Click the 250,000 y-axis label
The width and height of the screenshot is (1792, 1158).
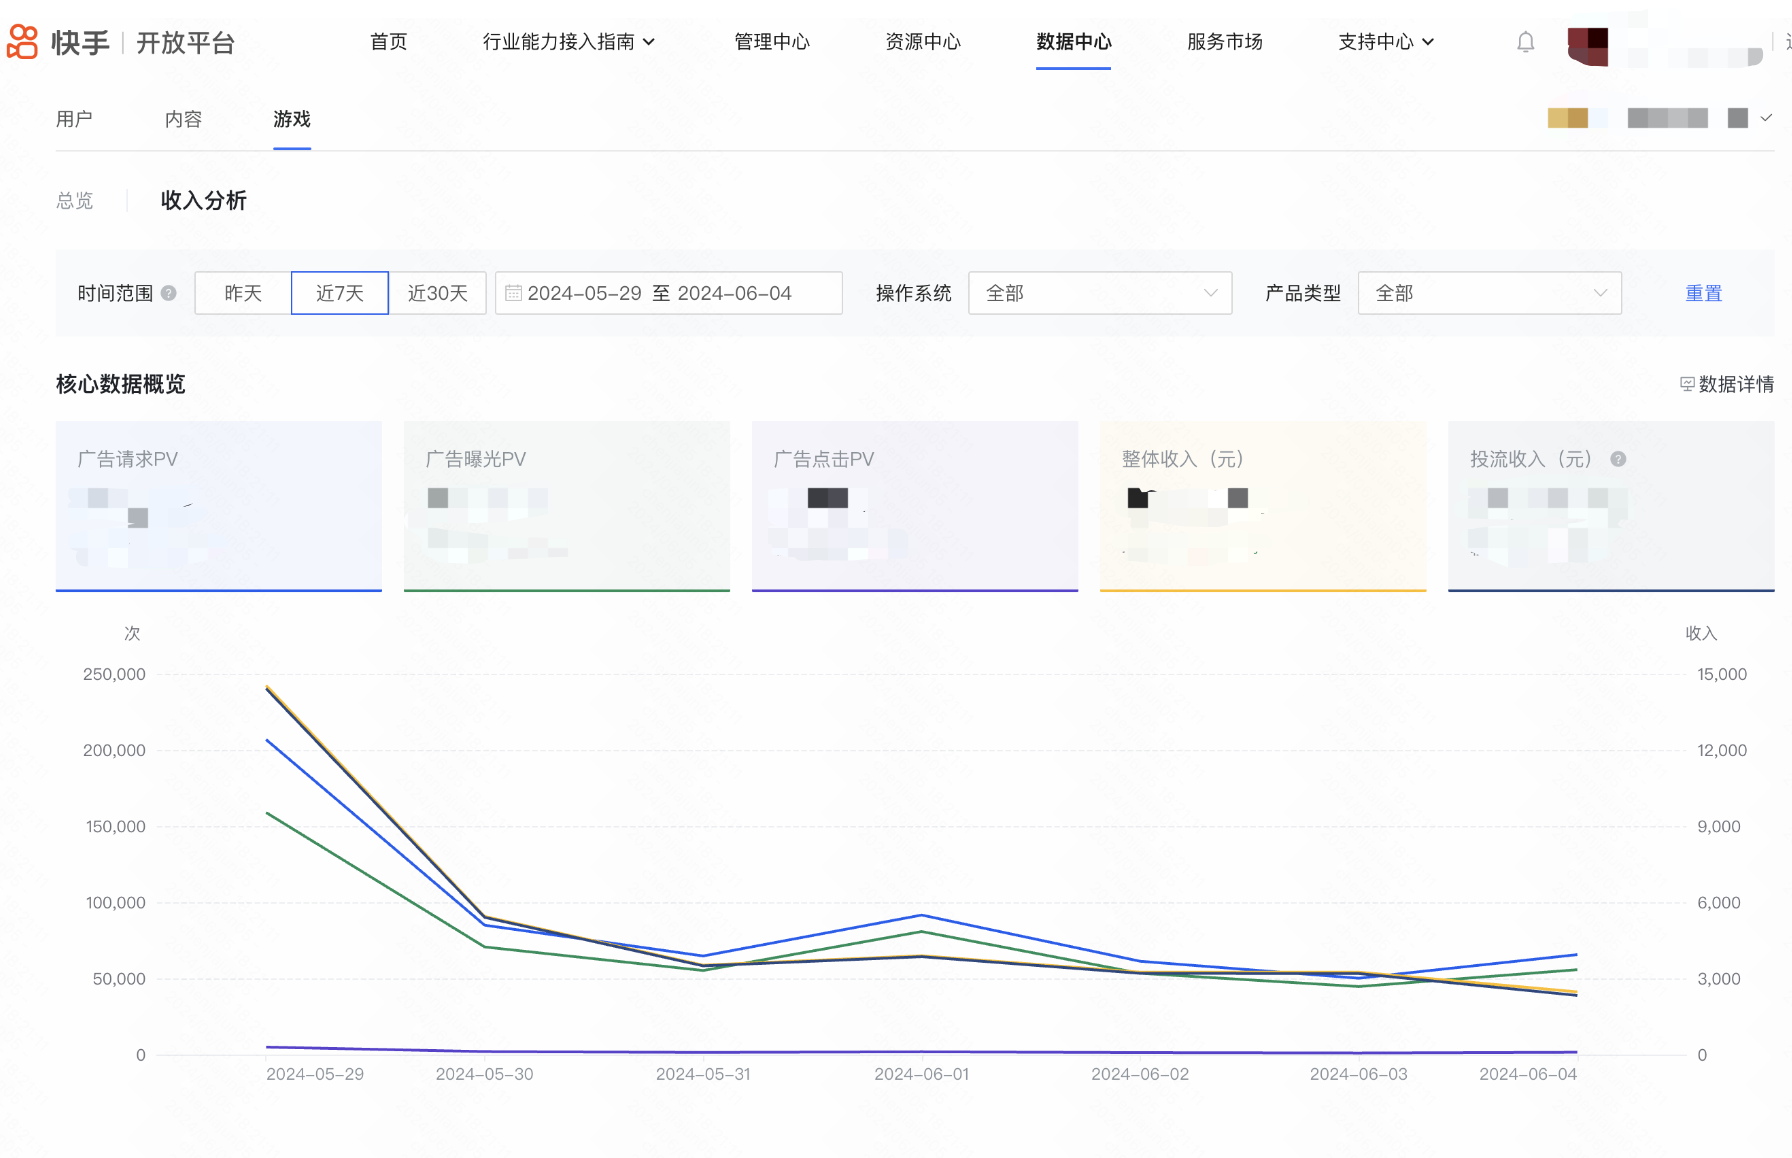pyautogui.click(x=114, y=674)
